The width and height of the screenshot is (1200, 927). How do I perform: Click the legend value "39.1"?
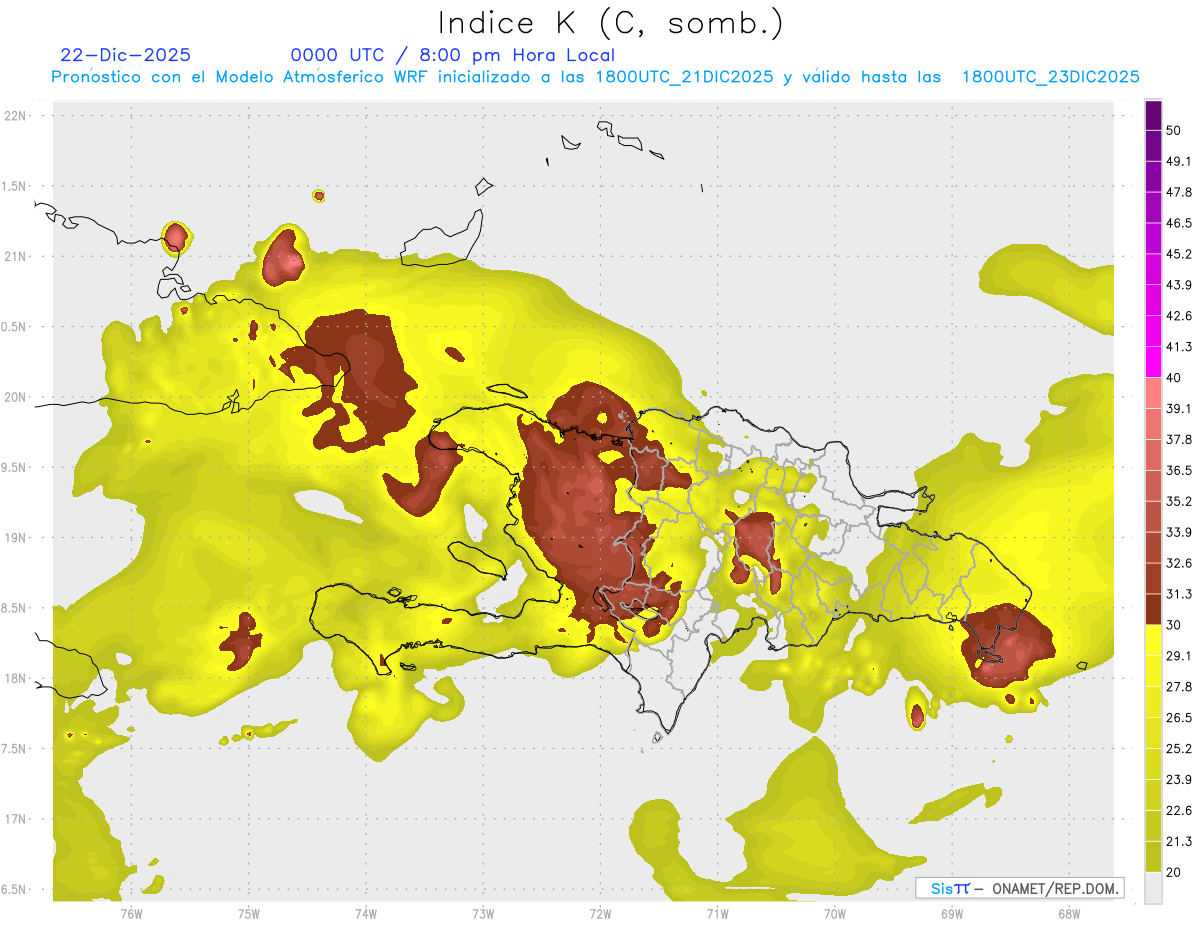point(1179,409)
